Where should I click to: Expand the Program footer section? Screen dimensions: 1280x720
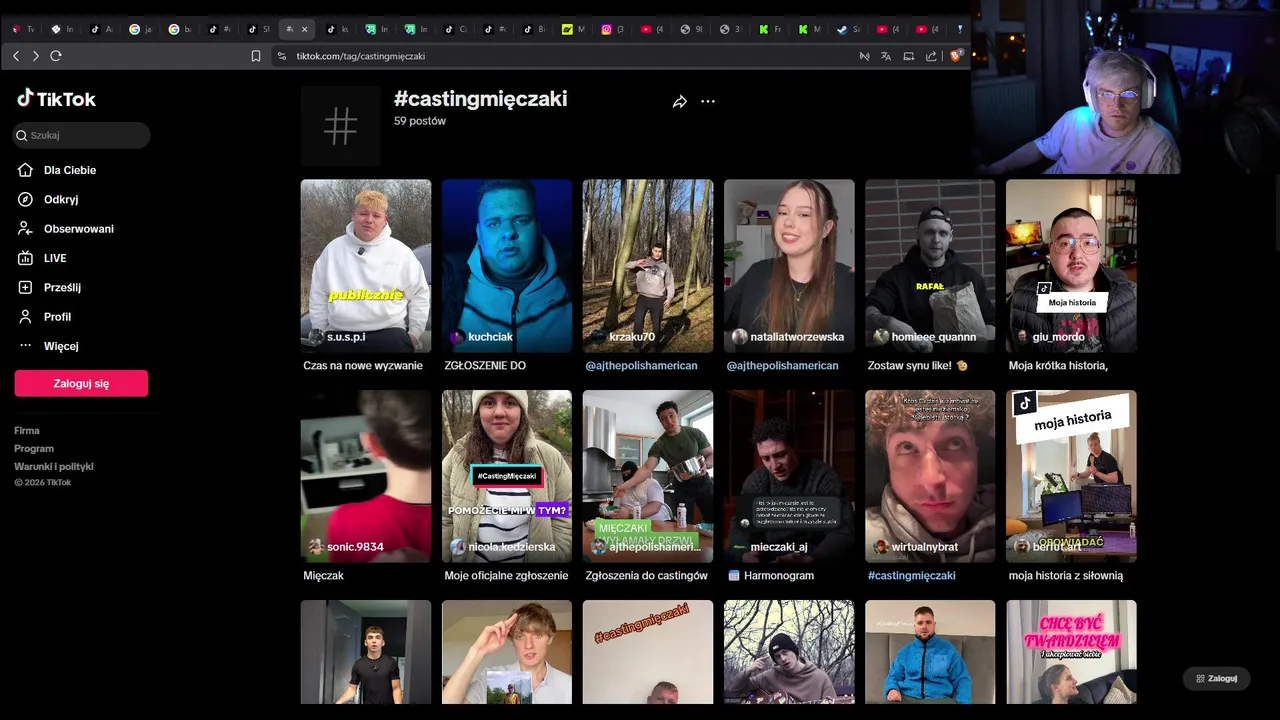[x=34, y=449]
